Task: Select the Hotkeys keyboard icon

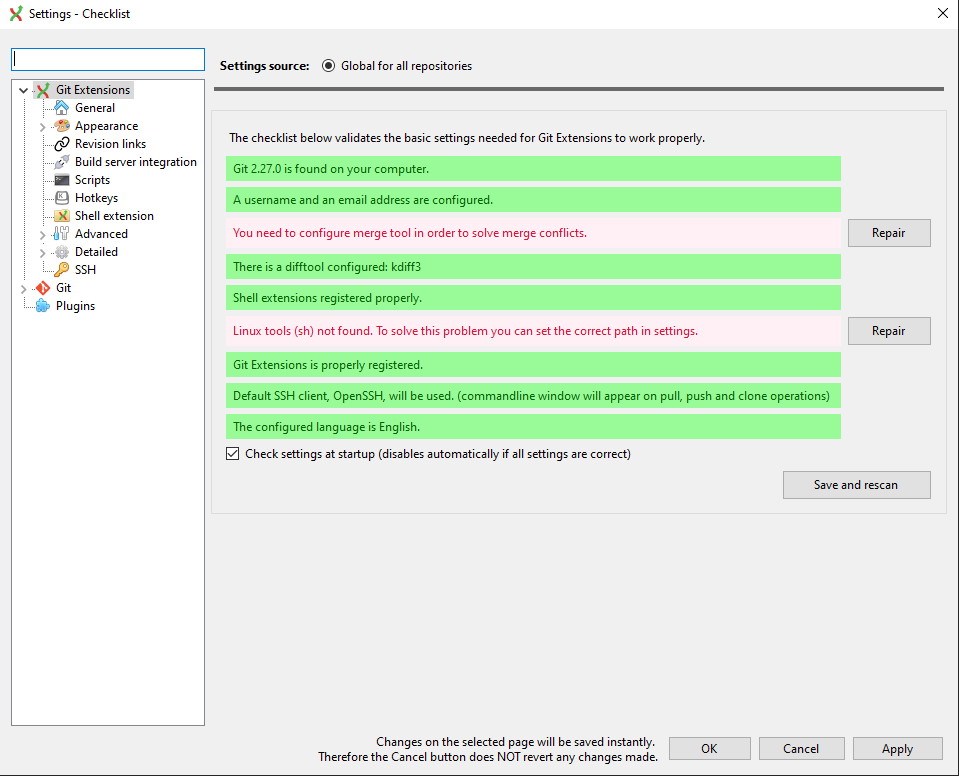Action: tap(62, 197)
